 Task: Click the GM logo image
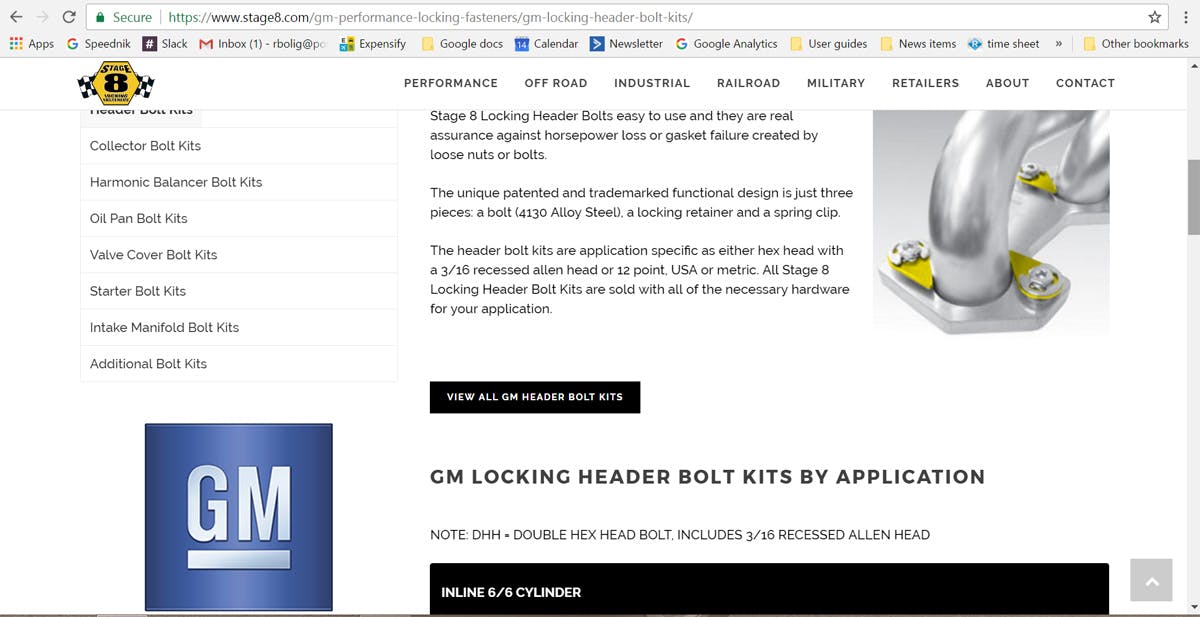[x=239, y=517]
